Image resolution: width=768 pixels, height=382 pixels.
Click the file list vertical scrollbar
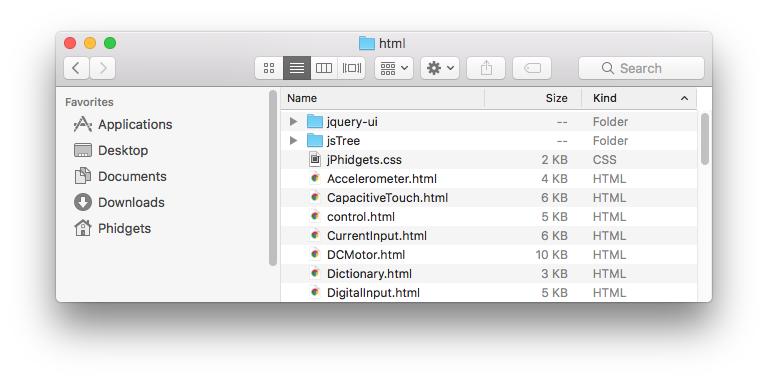pos(704,139)
